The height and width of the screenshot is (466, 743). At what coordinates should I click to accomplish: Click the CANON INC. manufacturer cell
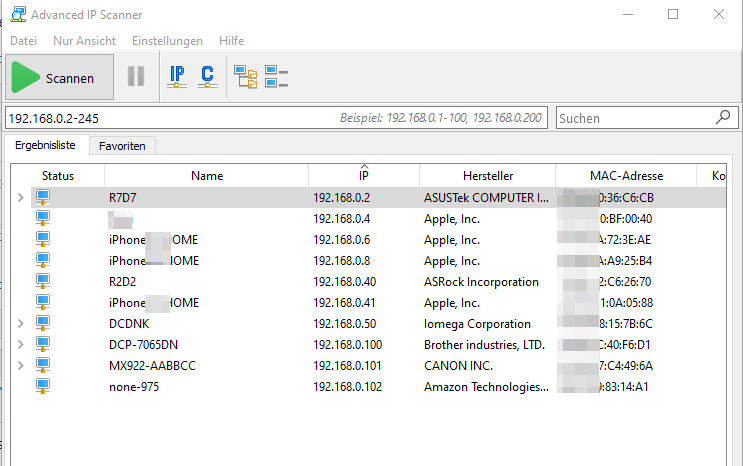pyautogui.click(x=458, y=365)
